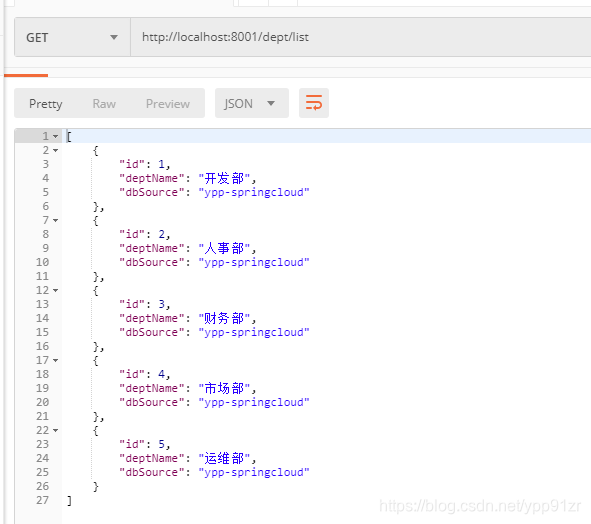
Task: Click the request URL field localhost:8001/dept/list
Action: [361, 37]
